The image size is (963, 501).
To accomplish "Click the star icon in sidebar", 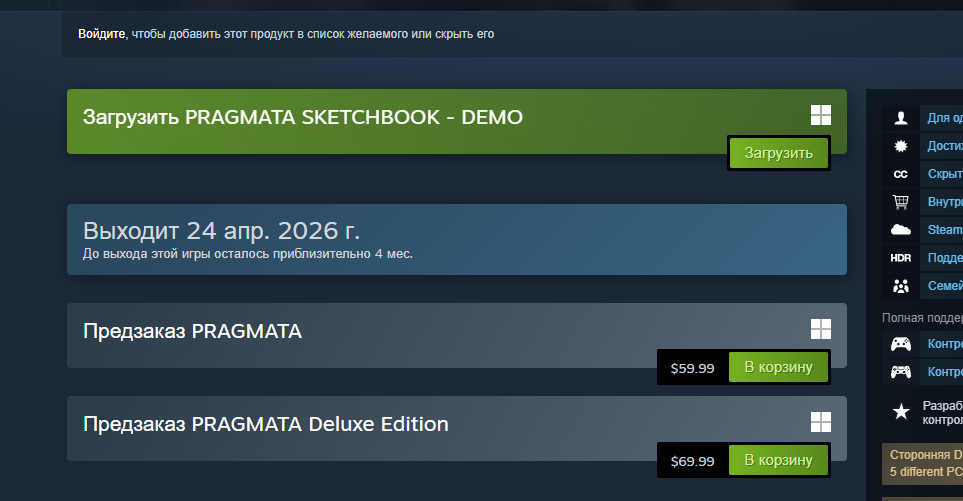I will 901,410.
